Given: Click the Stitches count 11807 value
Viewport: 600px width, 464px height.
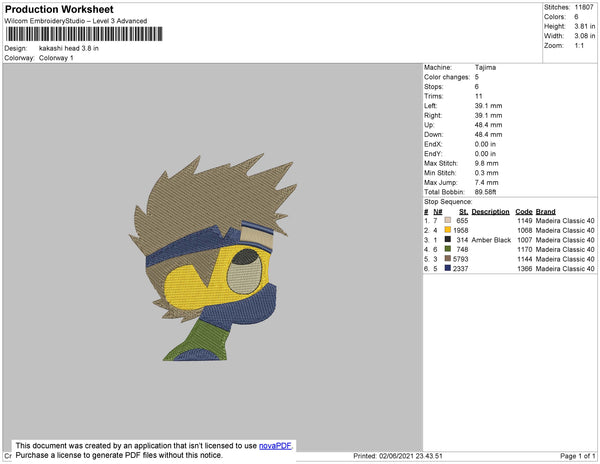Looking at the screenshot, I should [x=584, y=7].
